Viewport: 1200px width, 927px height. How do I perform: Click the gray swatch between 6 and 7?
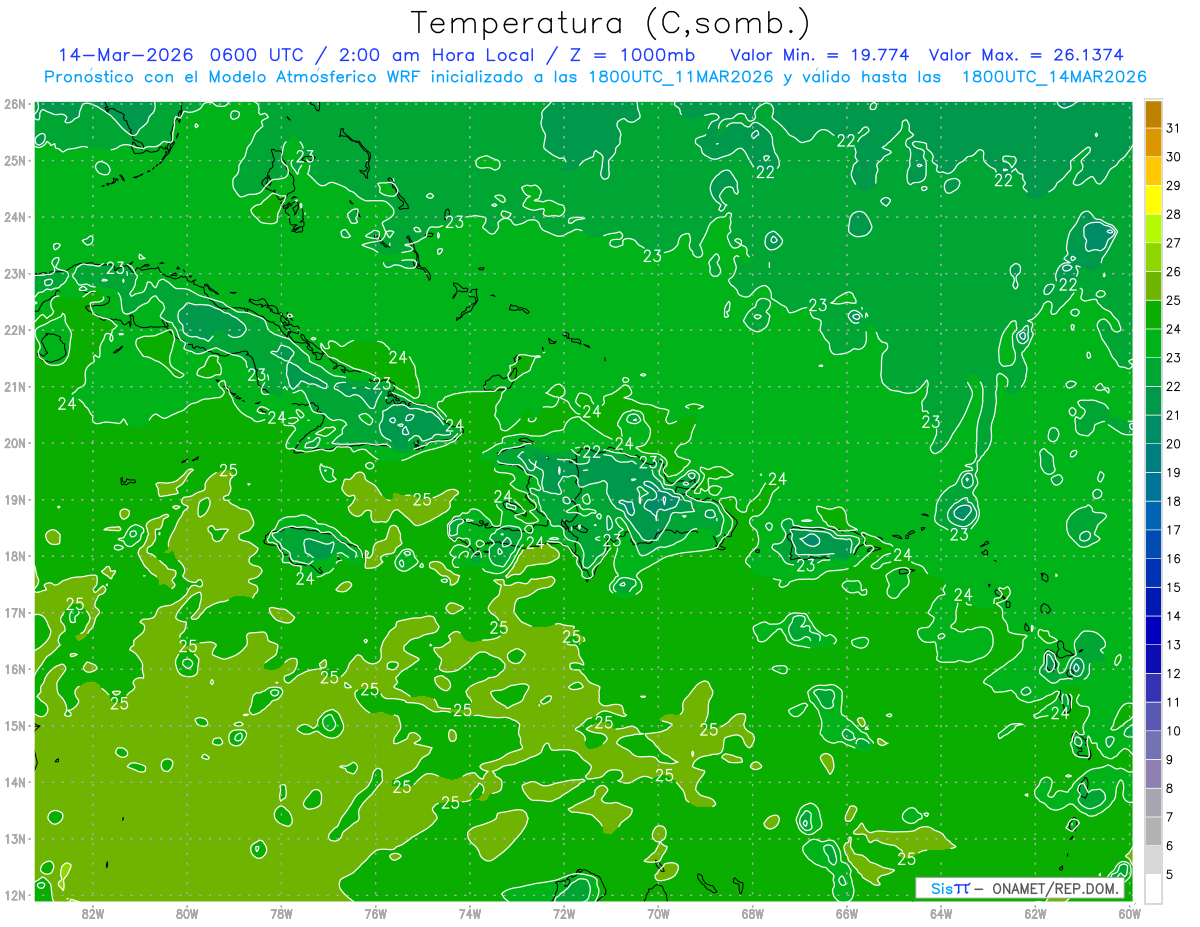[x=1154, y=832]
